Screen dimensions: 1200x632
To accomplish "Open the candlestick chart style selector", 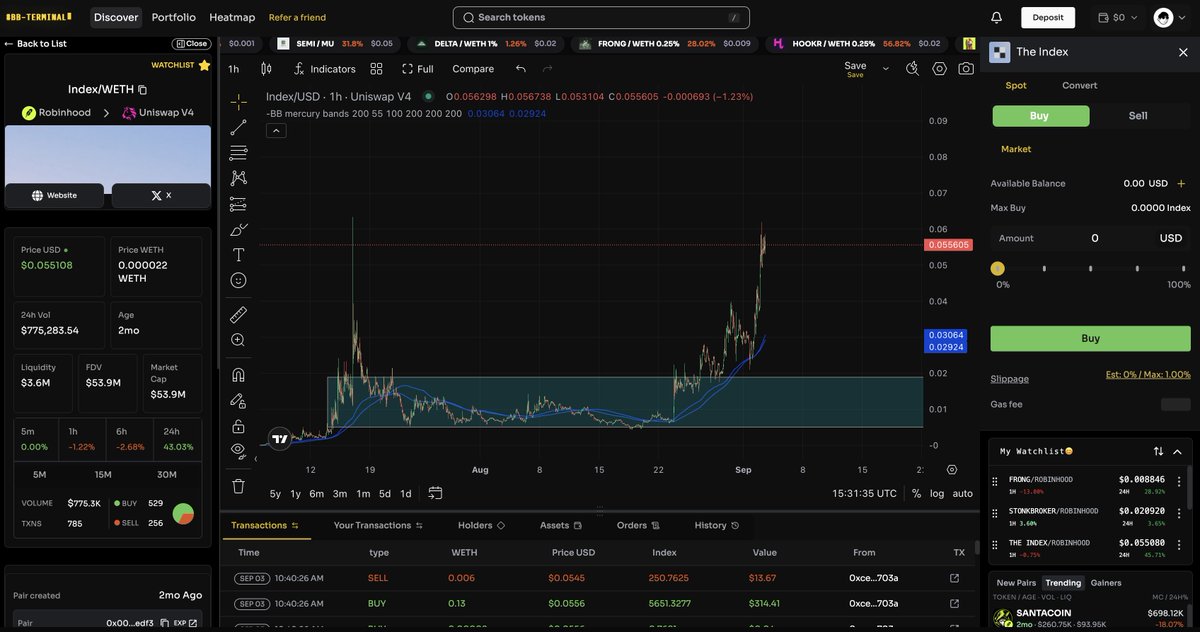I will (x=266, y=69).
